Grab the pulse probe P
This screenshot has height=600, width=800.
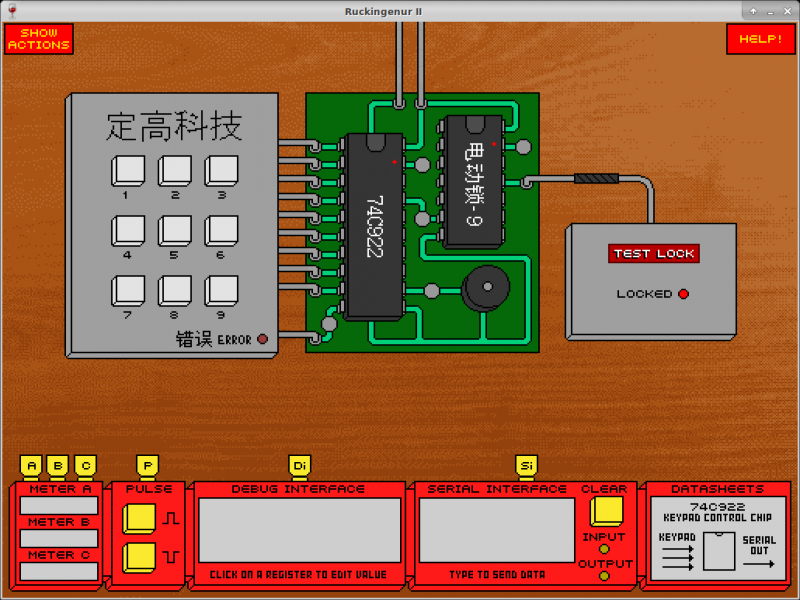[148, 466]
